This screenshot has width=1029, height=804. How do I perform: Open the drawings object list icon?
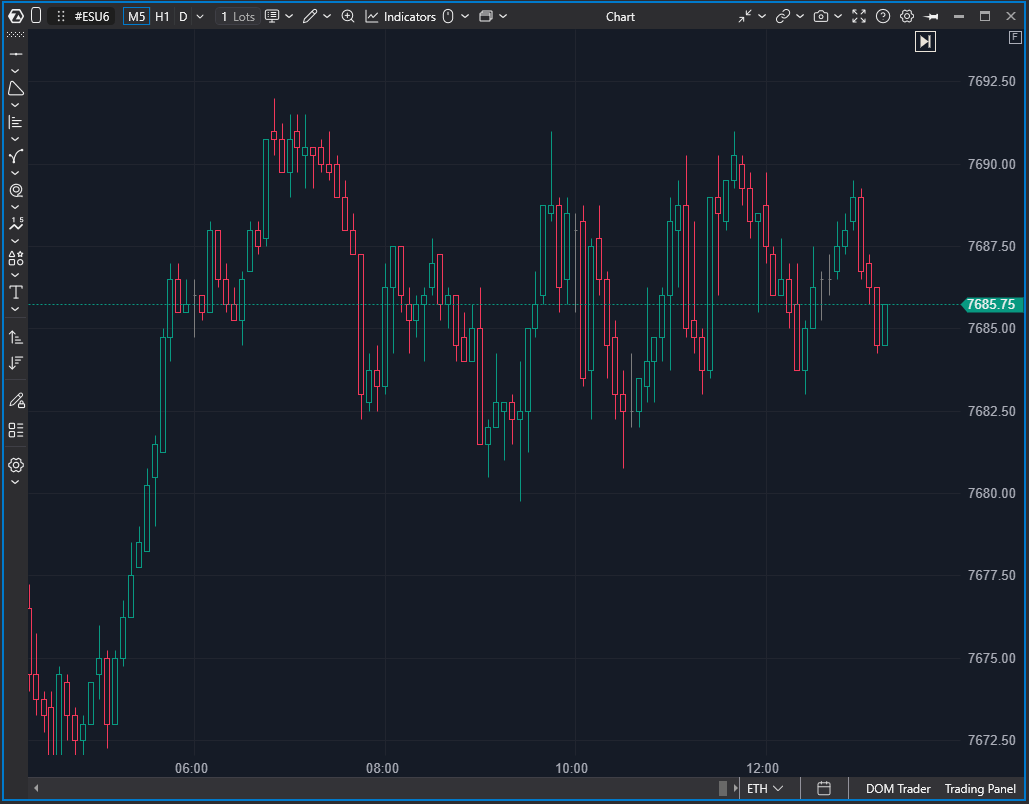16,430
